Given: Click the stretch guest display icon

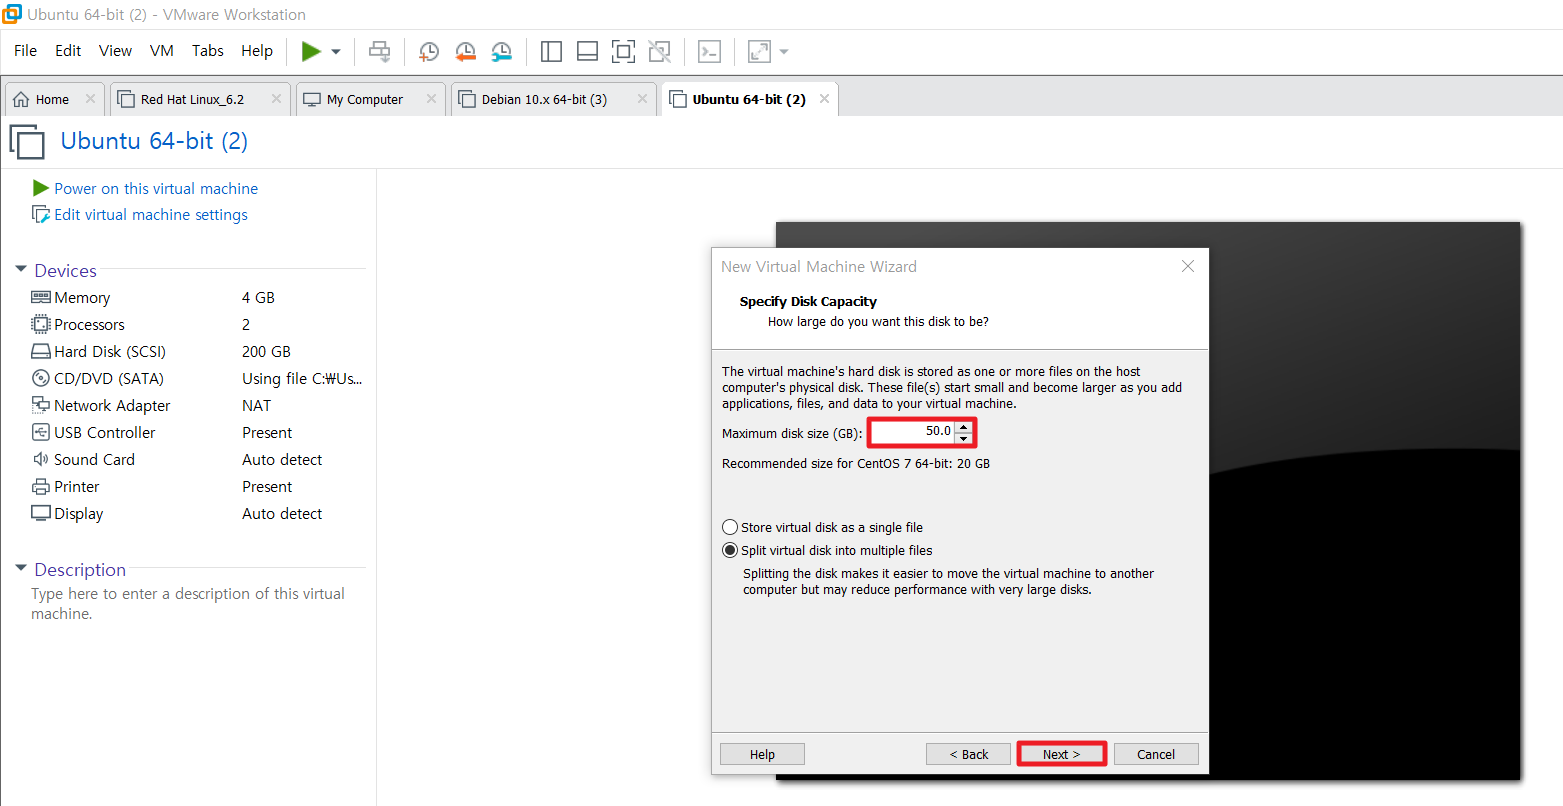Looking at the screenshot, I should [759, 51].
